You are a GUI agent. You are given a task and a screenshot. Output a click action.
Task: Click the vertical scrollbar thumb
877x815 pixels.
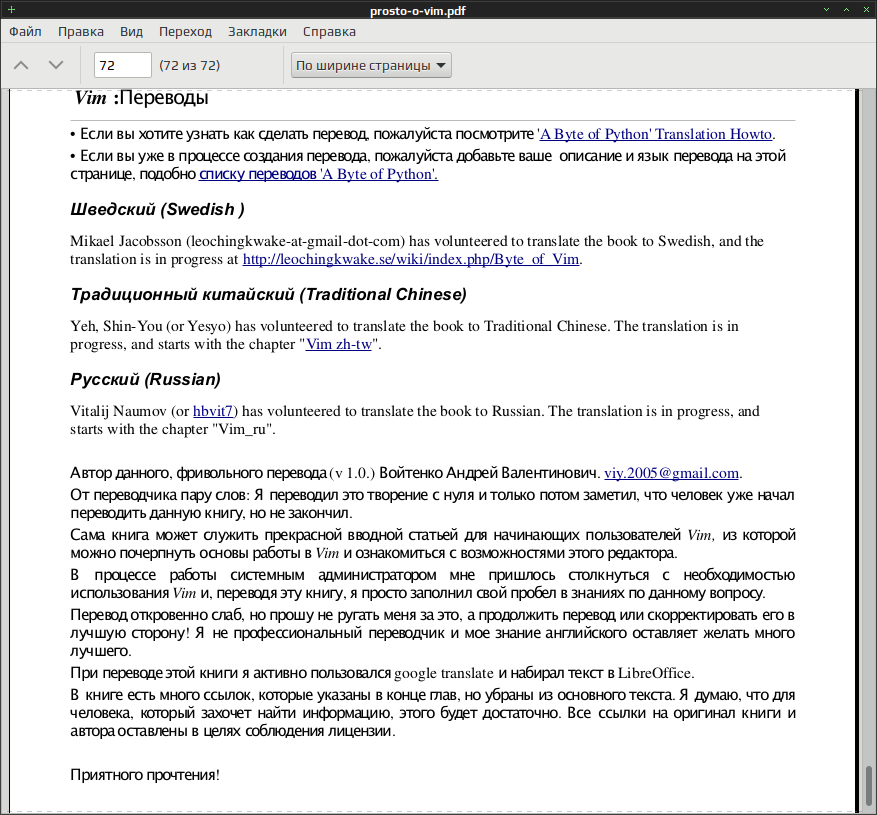pyautogui.click(x=869, y=788)
